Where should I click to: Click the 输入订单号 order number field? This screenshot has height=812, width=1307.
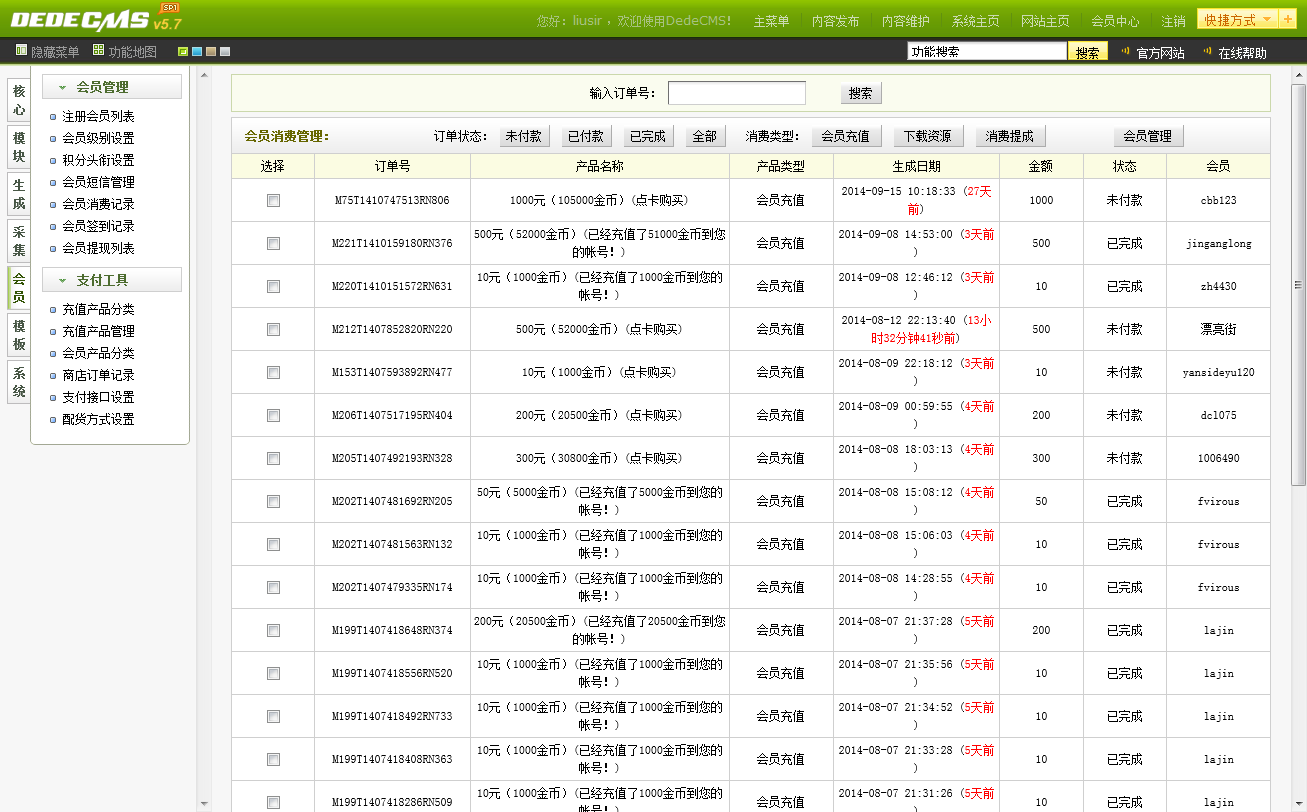(736, 93)
